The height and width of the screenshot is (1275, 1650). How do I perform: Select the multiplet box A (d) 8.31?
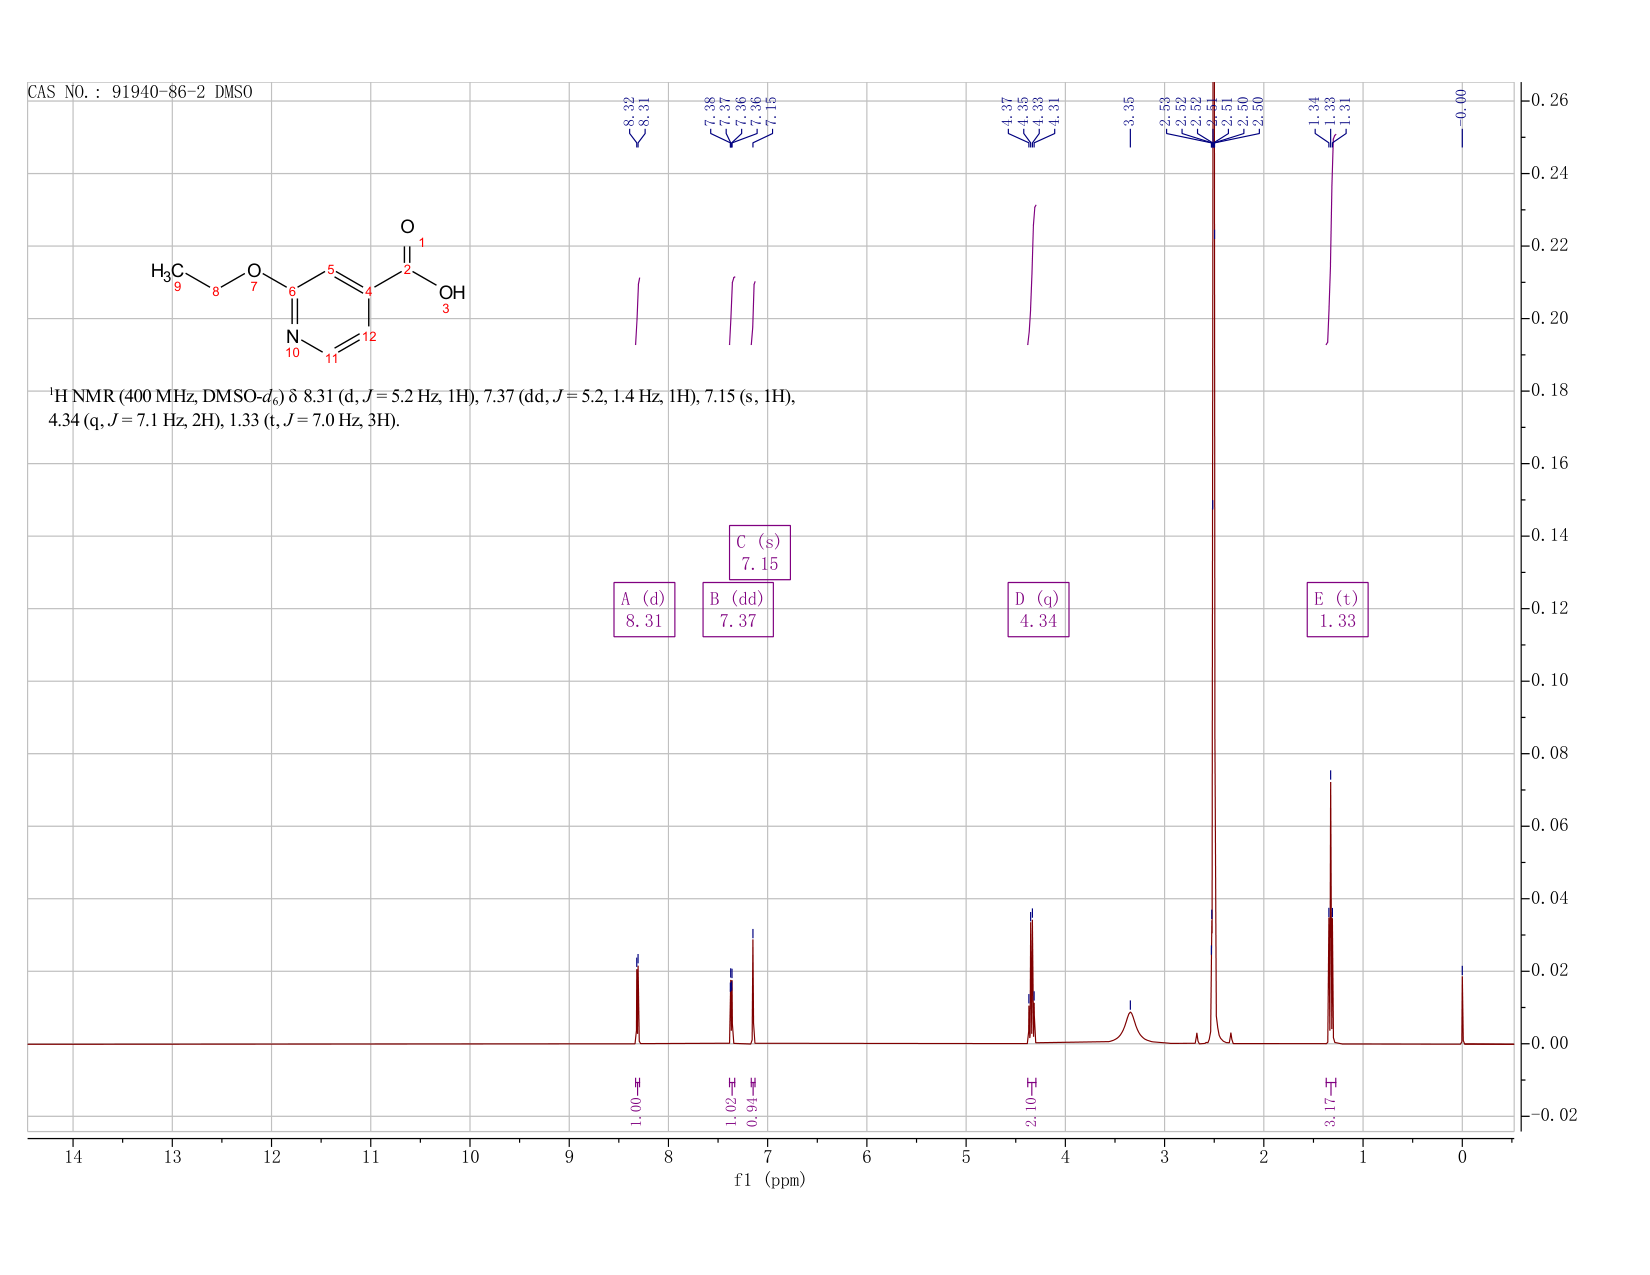coord(644,609)
